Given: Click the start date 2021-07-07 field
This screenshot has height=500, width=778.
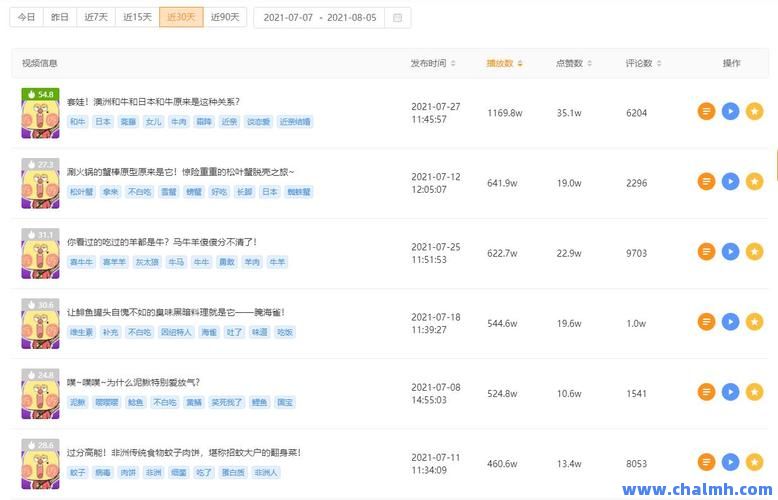Looking at the screenshot, I should [x=288, y=18].
